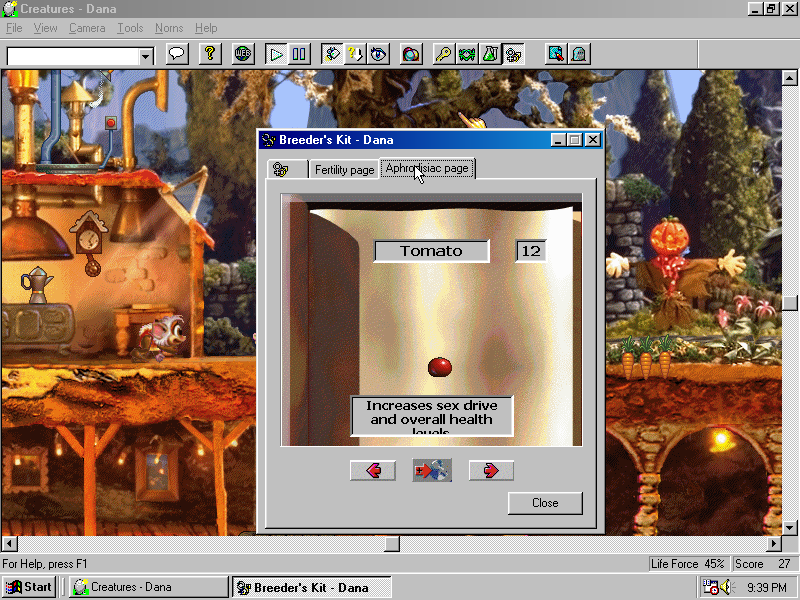The width and height of the screenshot is (800, 600).
Task: Click the question mark with arrow icon
Action: click(355, 54)
